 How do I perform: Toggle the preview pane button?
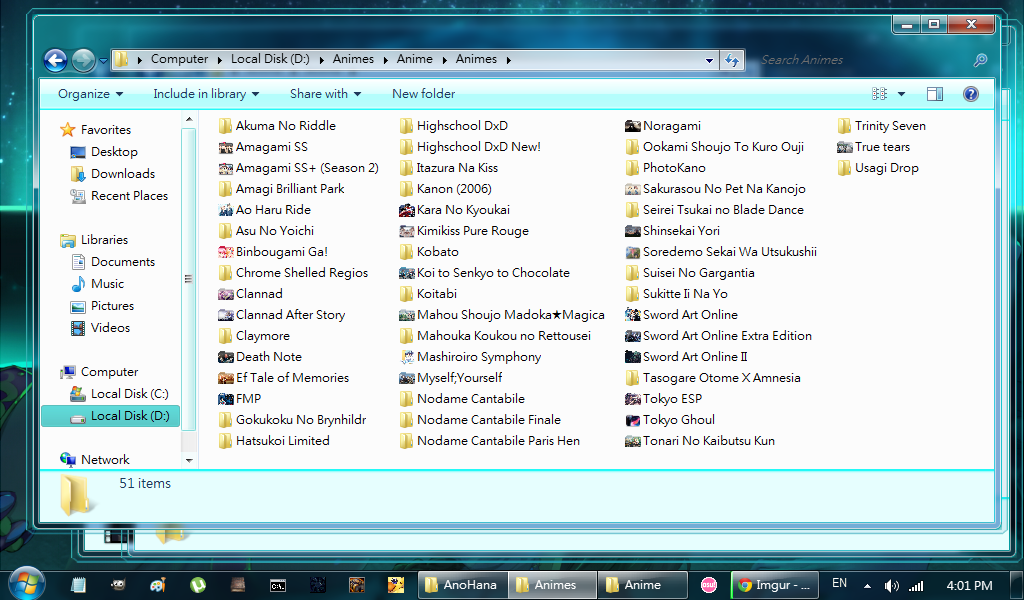(935, 94)
